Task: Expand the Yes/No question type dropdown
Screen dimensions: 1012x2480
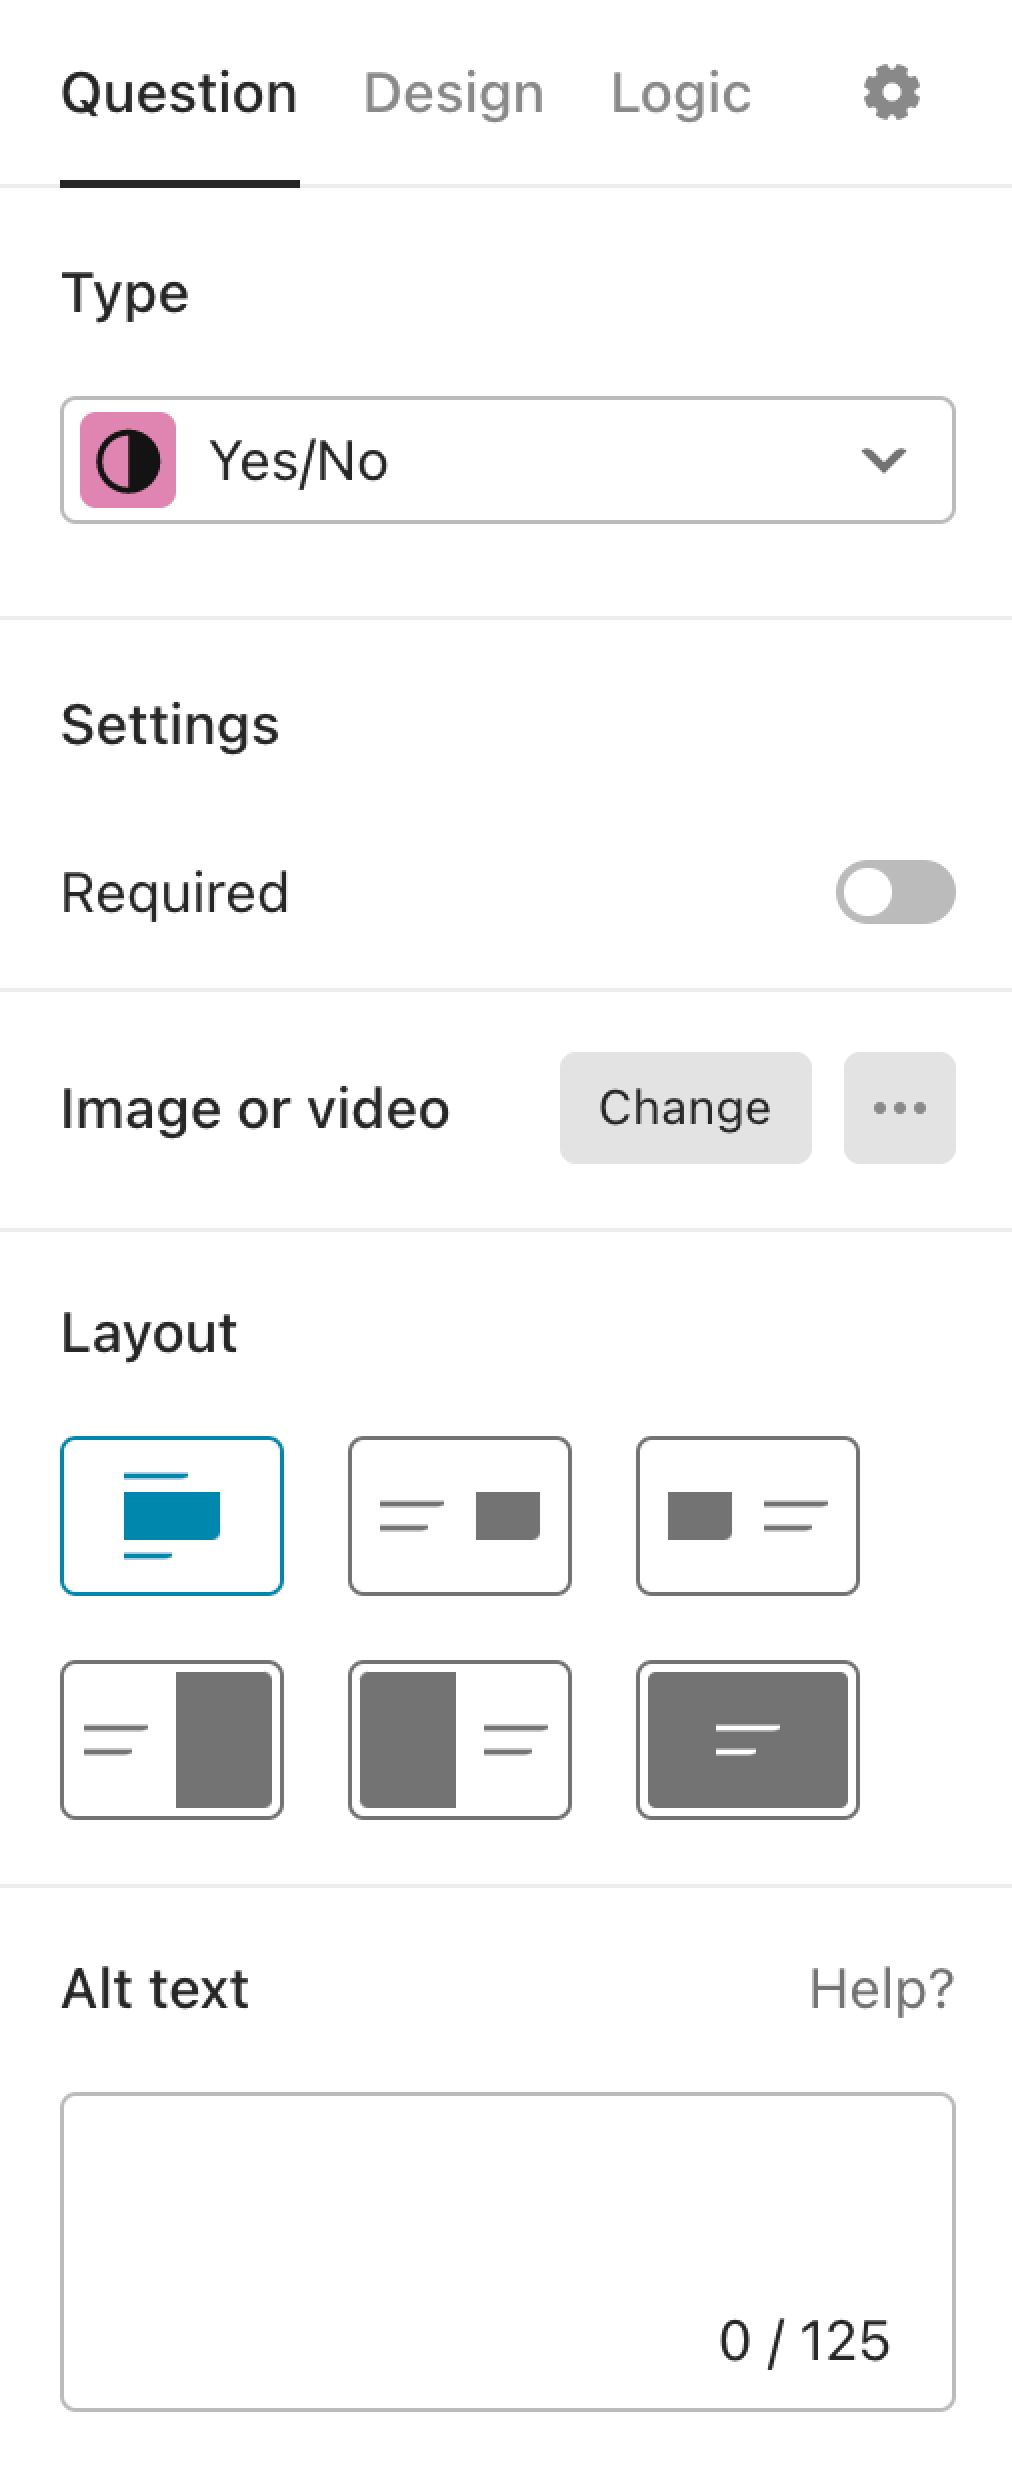Action: pos(508,460)
